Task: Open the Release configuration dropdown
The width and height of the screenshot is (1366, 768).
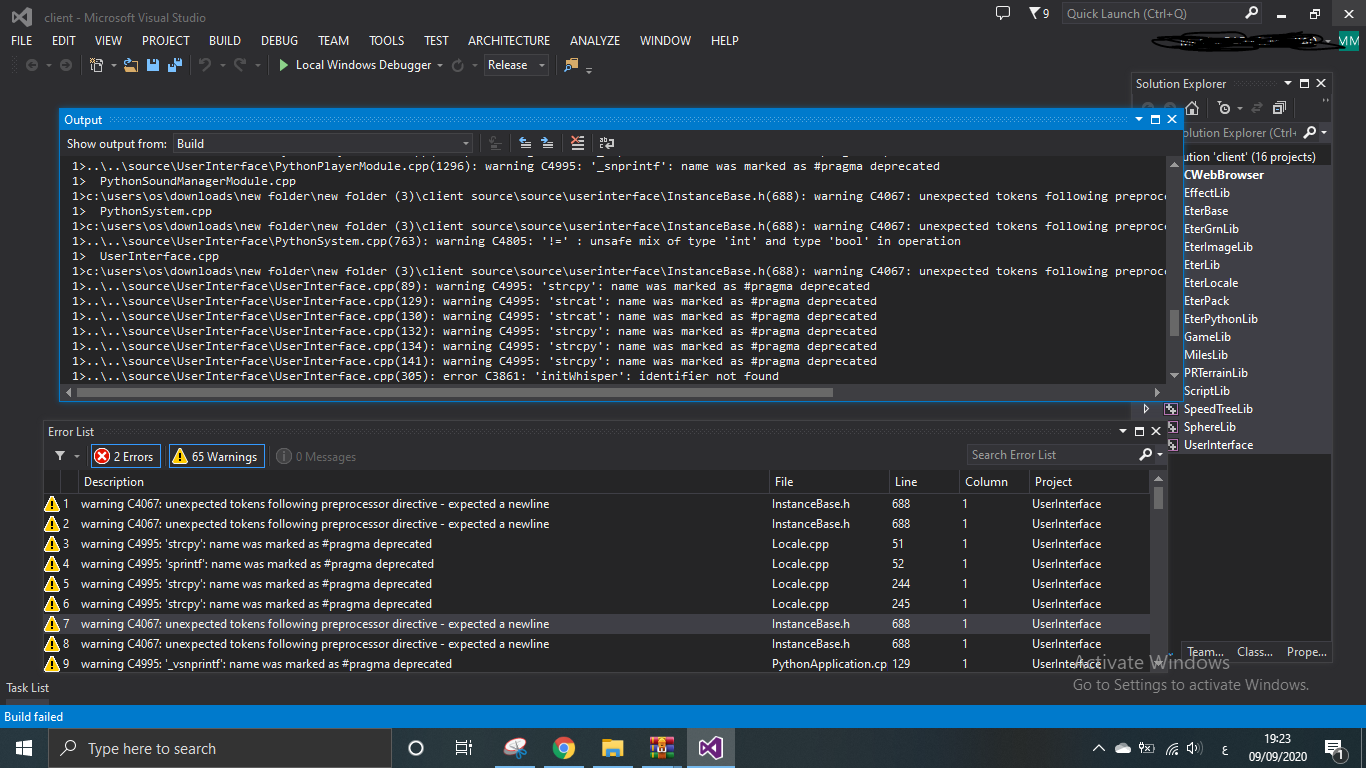Action: [516, 65]
